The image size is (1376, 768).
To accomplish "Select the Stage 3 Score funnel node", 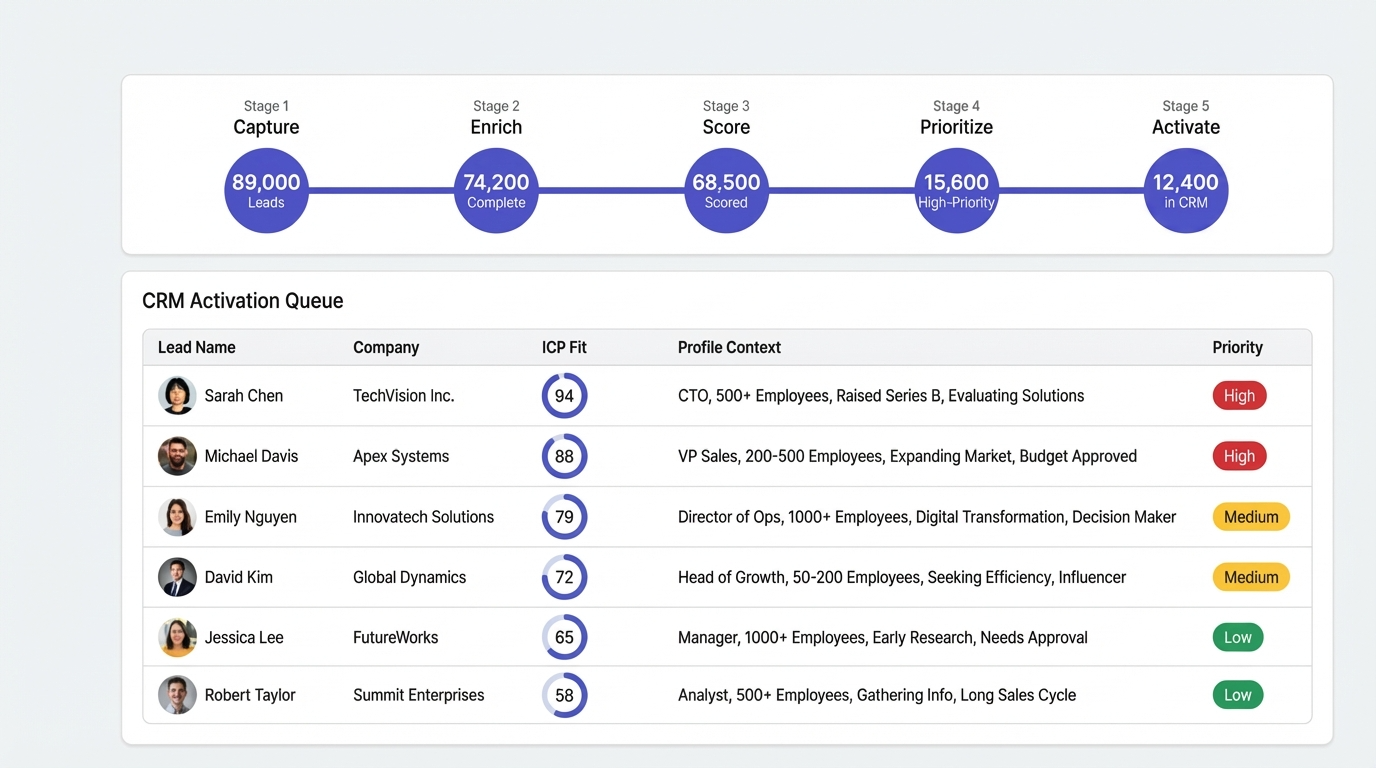I will (x=726, y=190).
